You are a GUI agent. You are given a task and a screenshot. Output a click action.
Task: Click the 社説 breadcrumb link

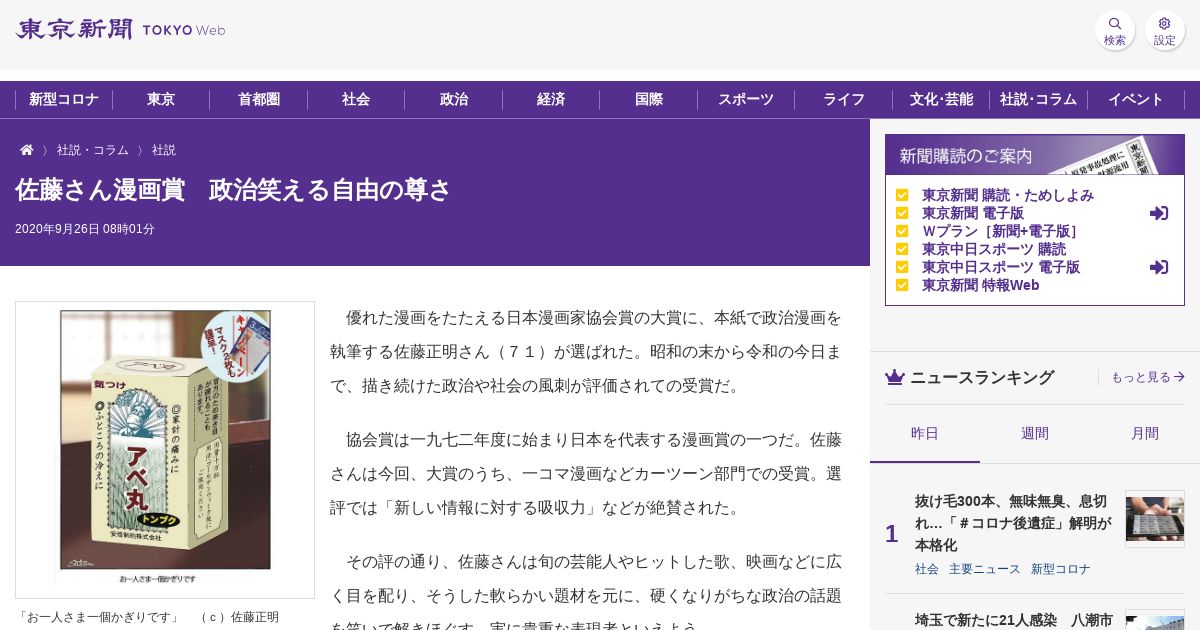(164, 150)
